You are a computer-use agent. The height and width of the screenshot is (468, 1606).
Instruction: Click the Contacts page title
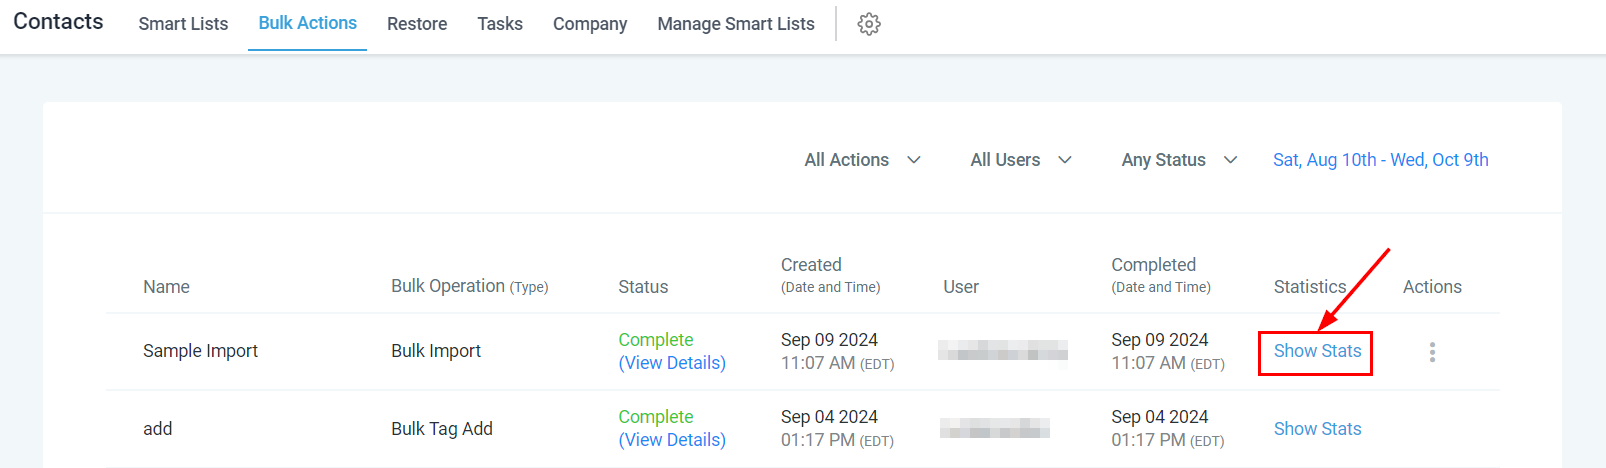pyautogui.click(x=58, y=22)
